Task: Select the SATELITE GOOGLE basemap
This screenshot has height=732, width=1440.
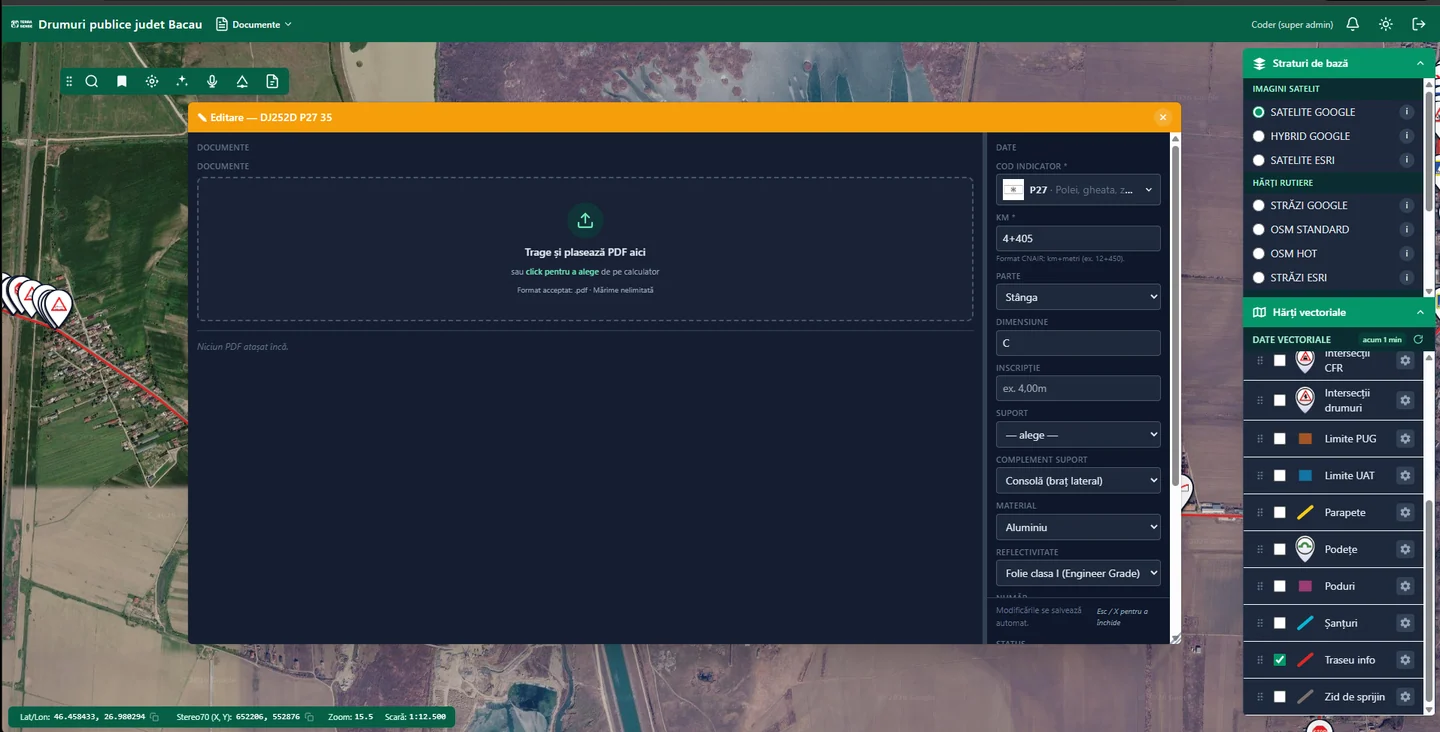Action: 1259,112
